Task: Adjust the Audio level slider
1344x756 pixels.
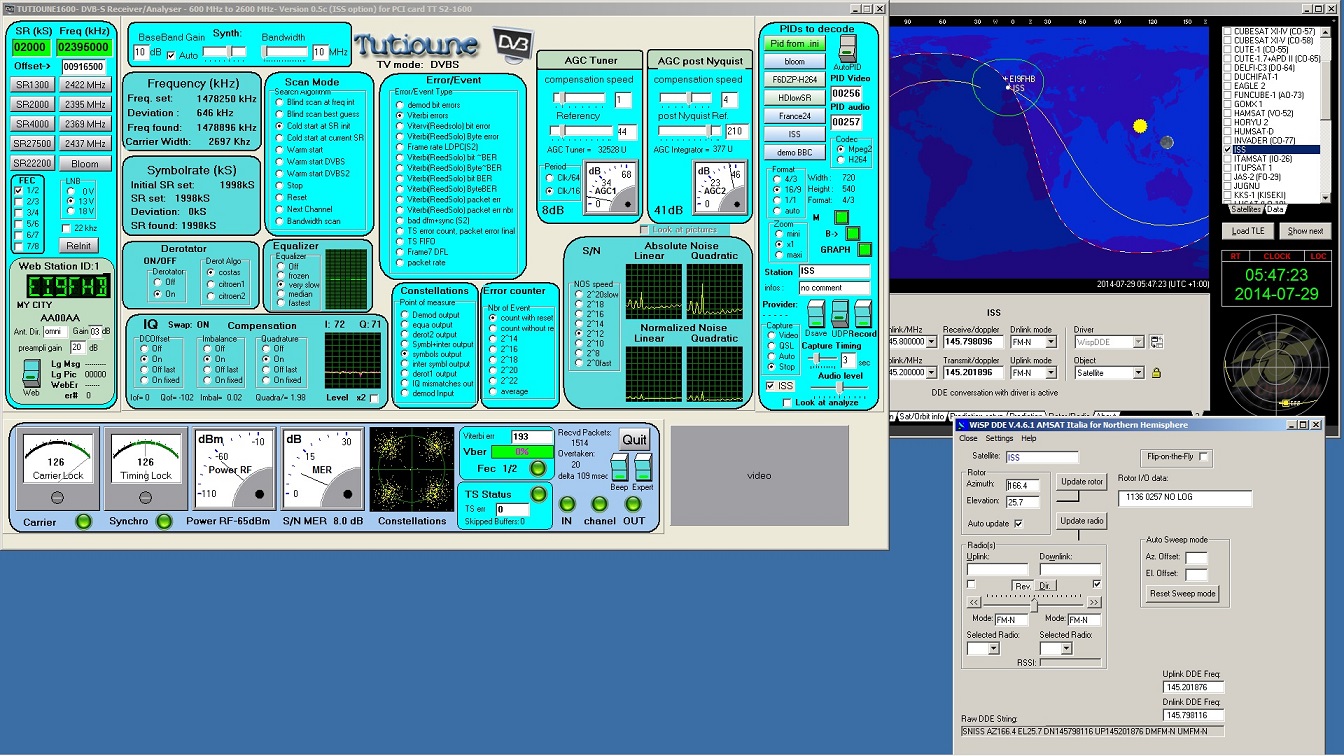Action: pyautogui.click(x=840, y=387)
